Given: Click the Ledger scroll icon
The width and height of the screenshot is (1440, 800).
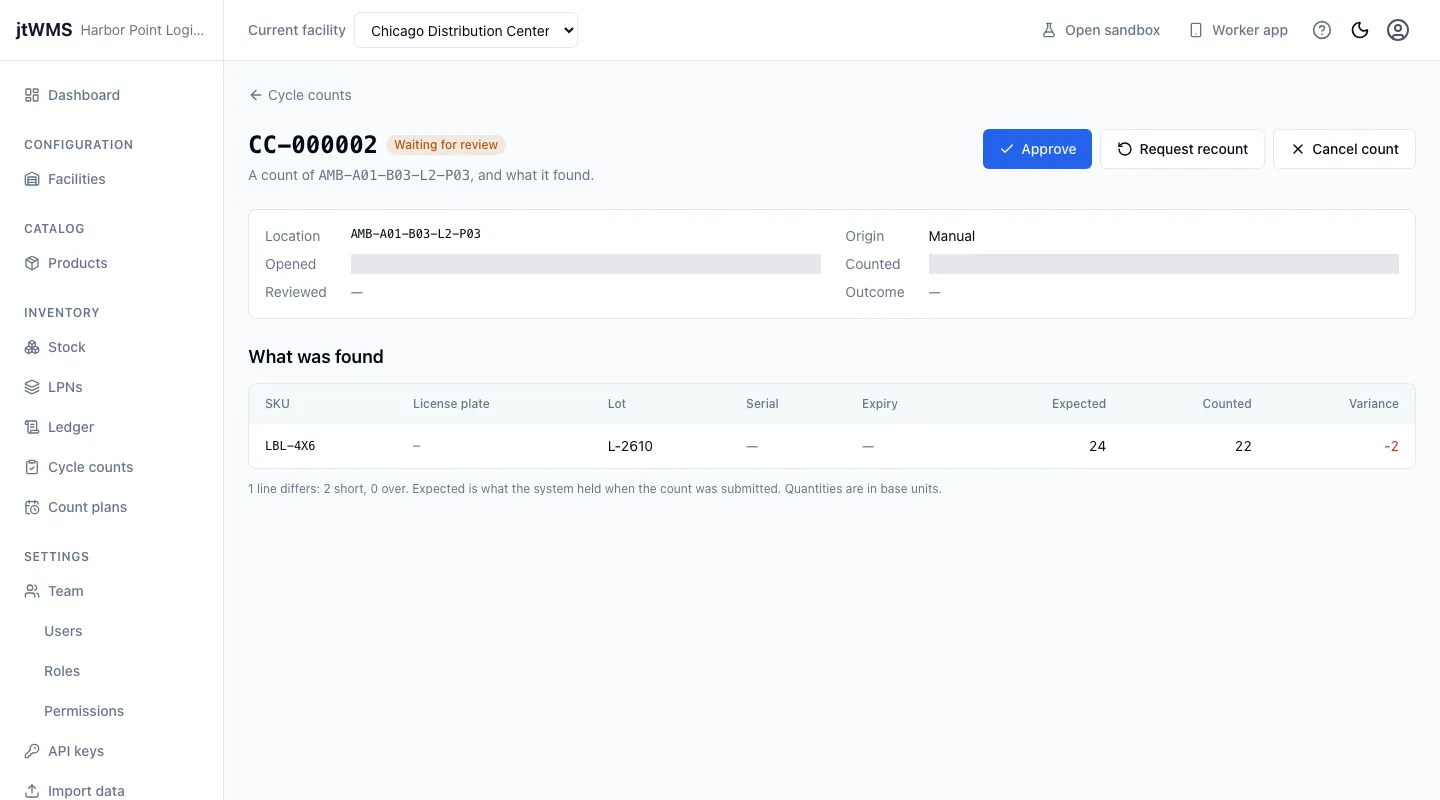Looking at the screenshot, I should [x=32, y=427].
